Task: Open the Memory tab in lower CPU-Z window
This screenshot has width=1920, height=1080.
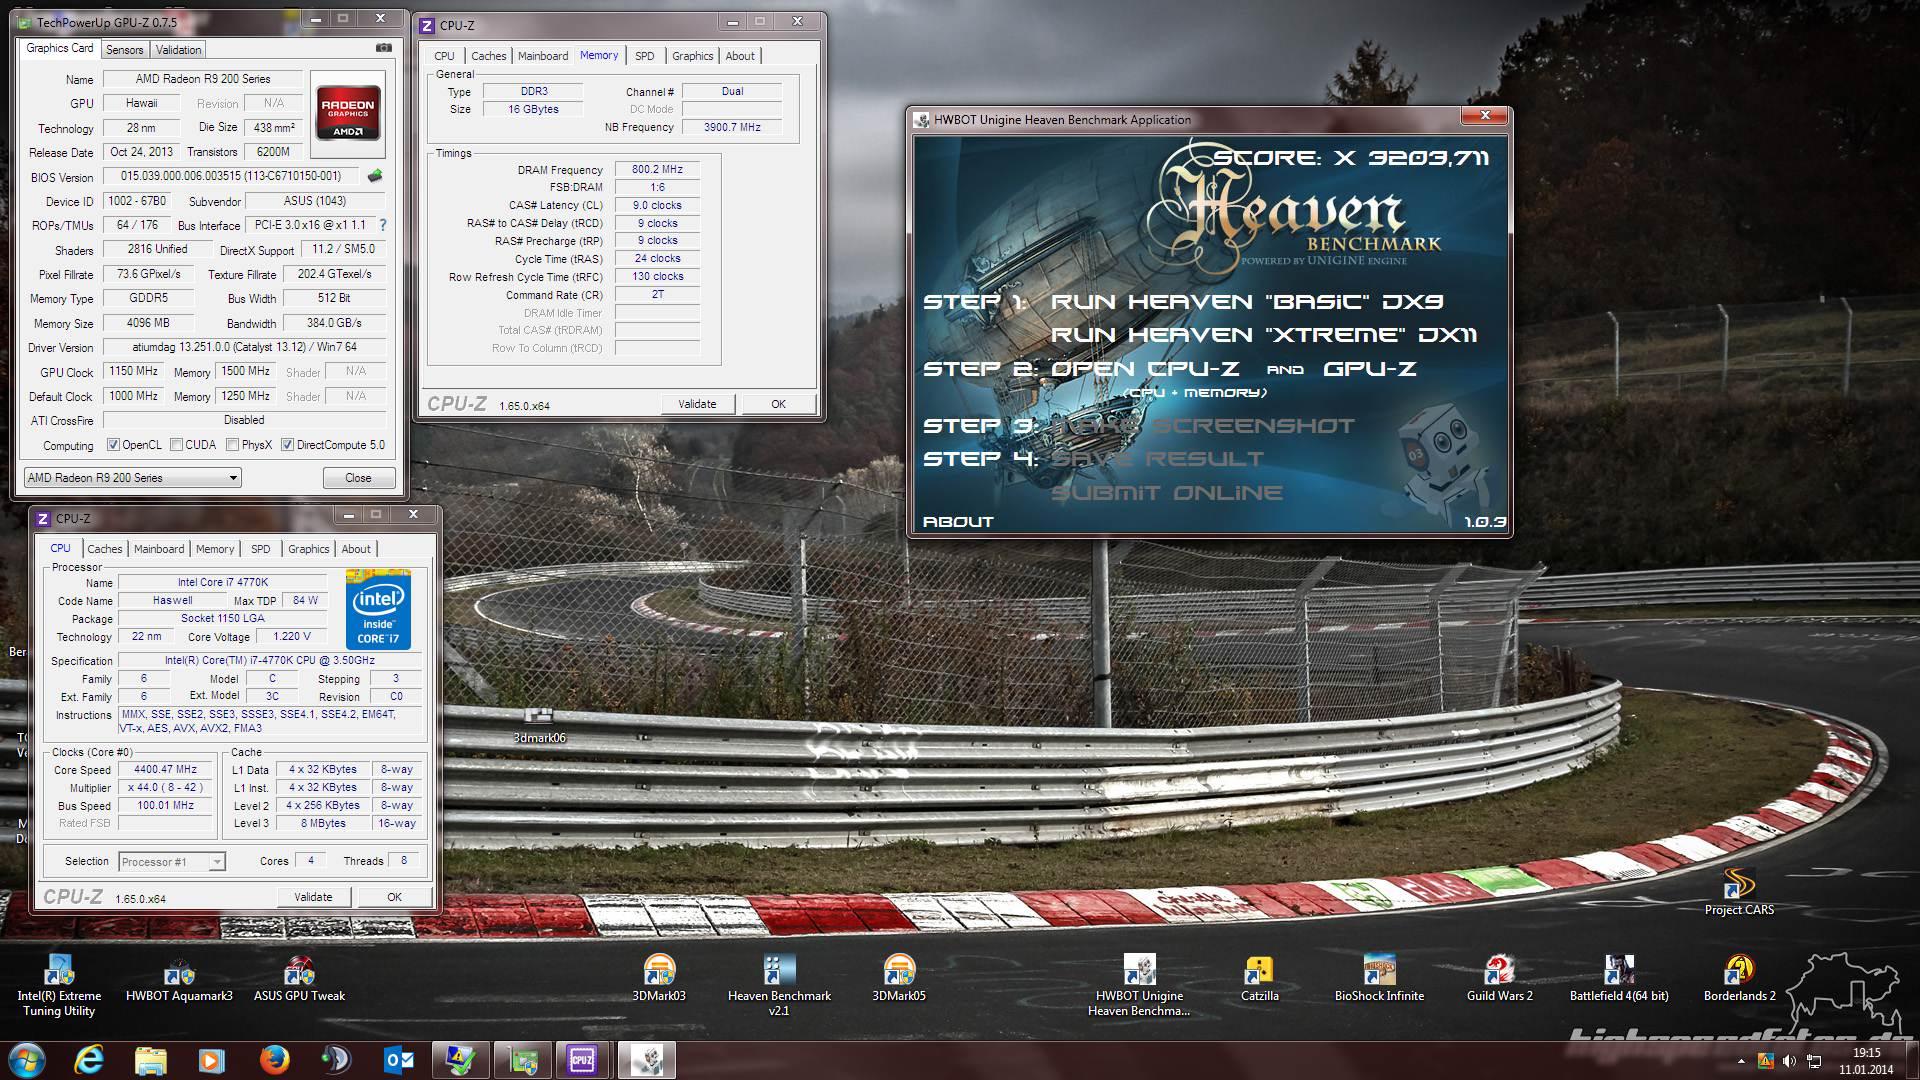Action: tap(215, 549)
